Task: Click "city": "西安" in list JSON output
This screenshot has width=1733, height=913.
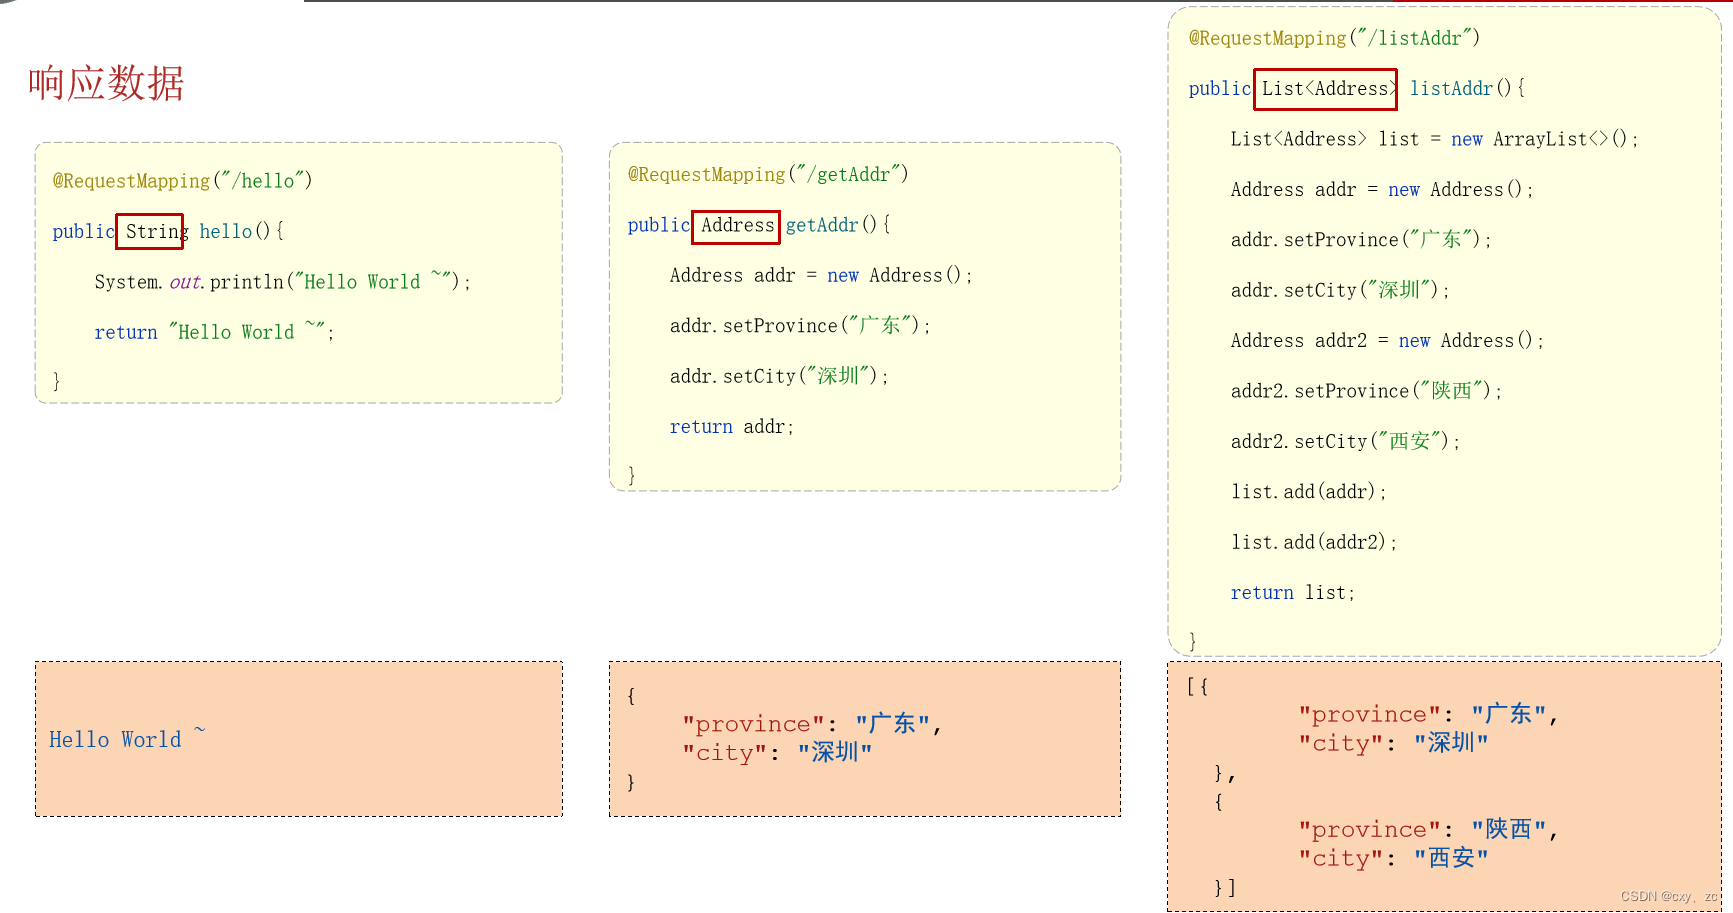Action: (1393, 858)
